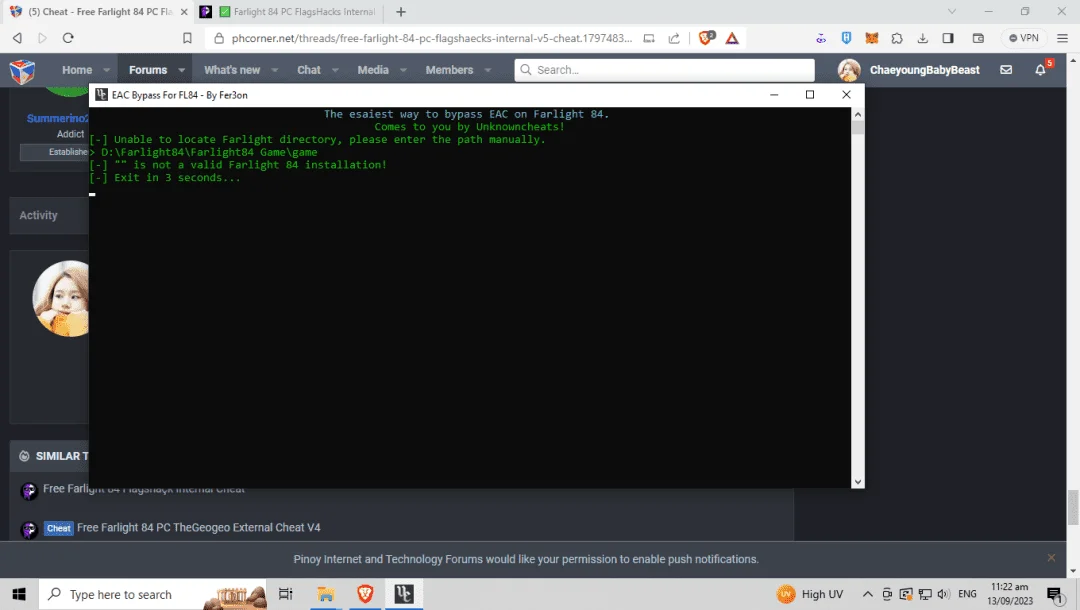Click the taskbar search box

coord(152,594)
